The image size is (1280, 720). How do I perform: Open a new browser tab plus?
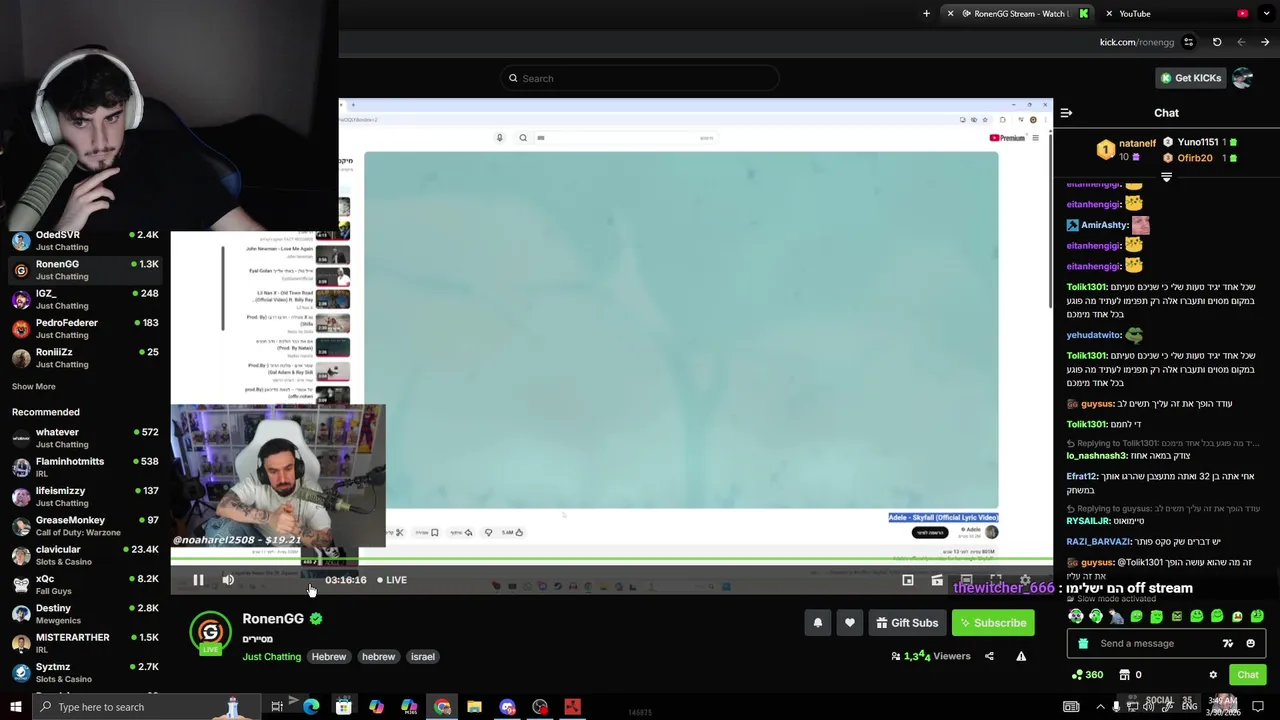click(x=926, y=14)
